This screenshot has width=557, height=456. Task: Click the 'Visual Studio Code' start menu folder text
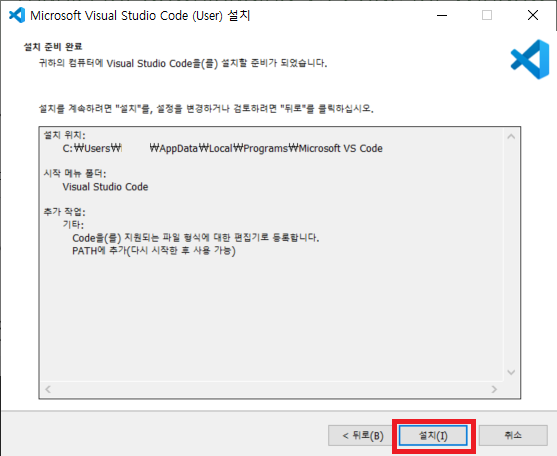point(105,187)
